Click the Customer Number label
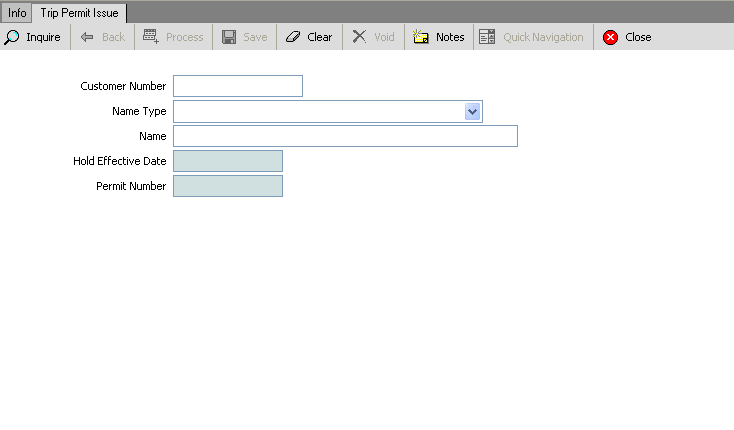 click(x=123, y=86)
